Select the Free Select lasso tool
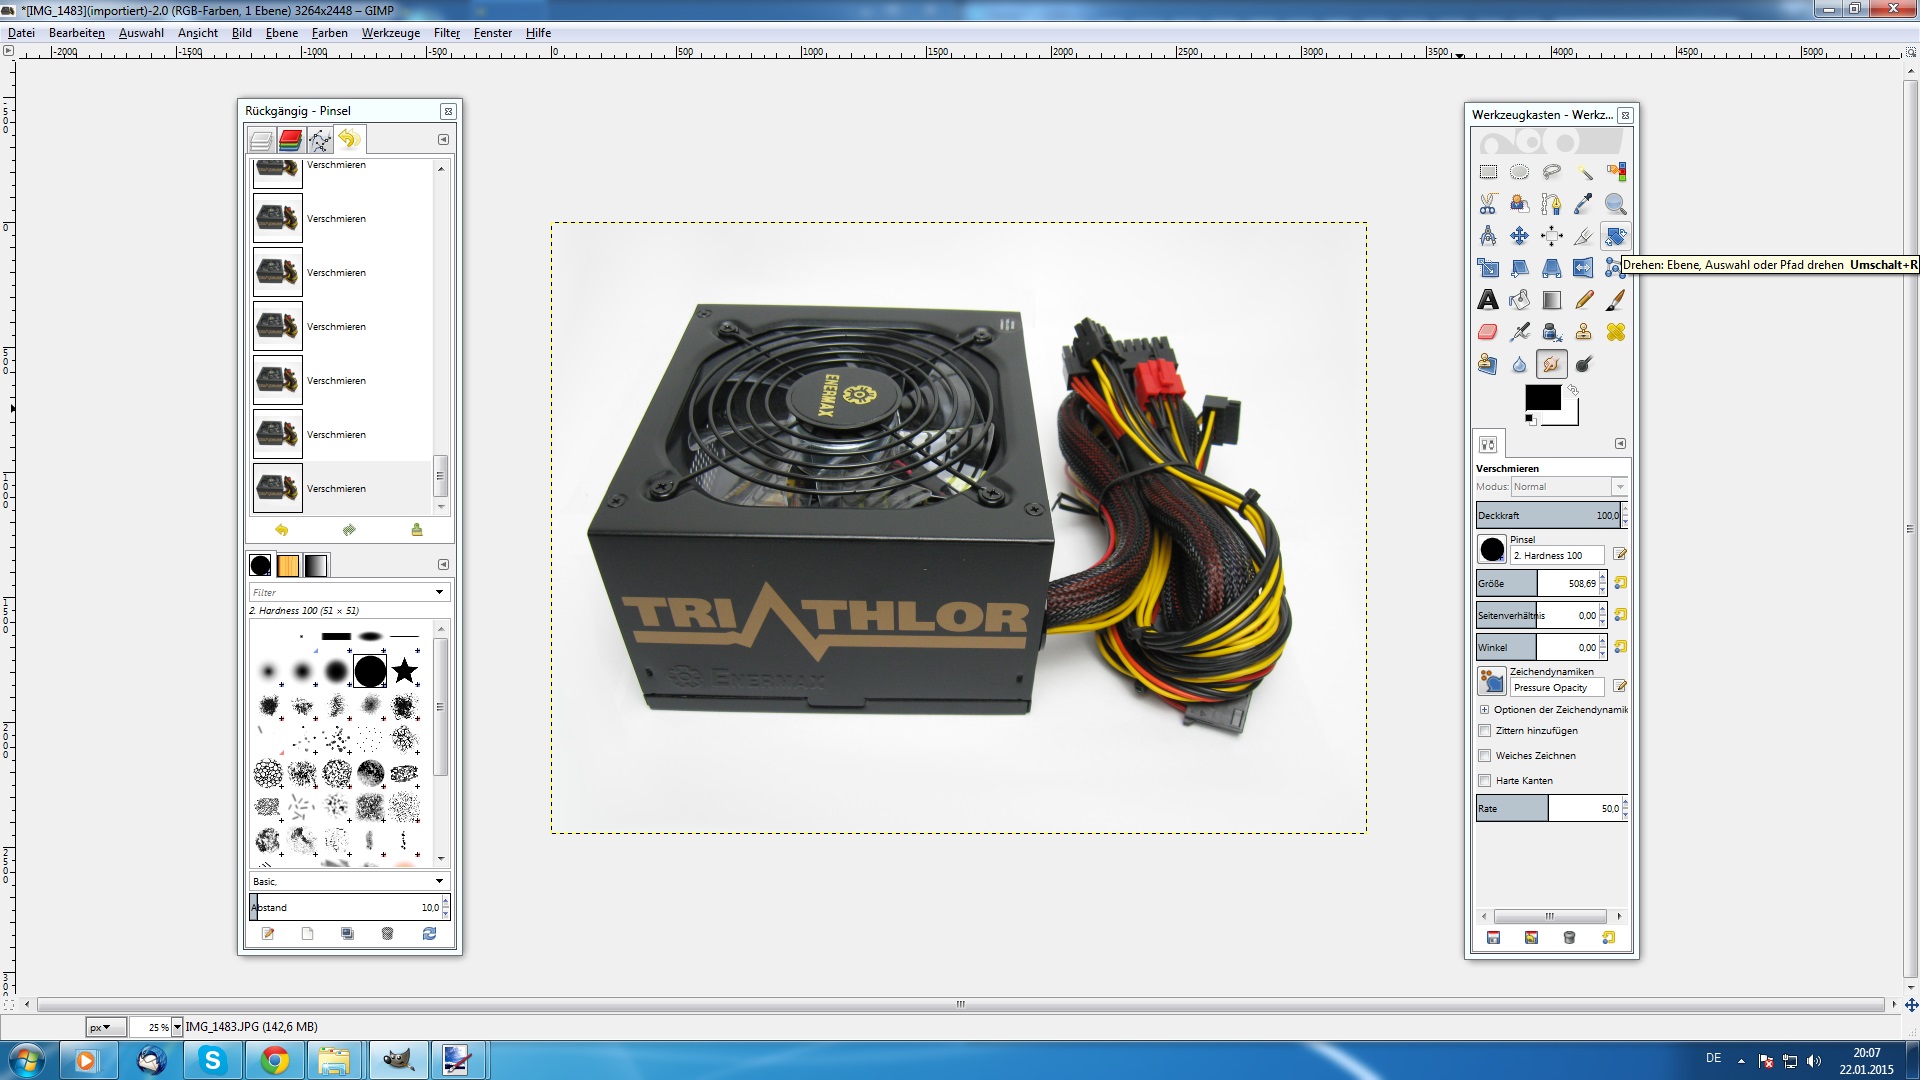This screenshot has height=1080, width=1920. tap(1552, 172)
